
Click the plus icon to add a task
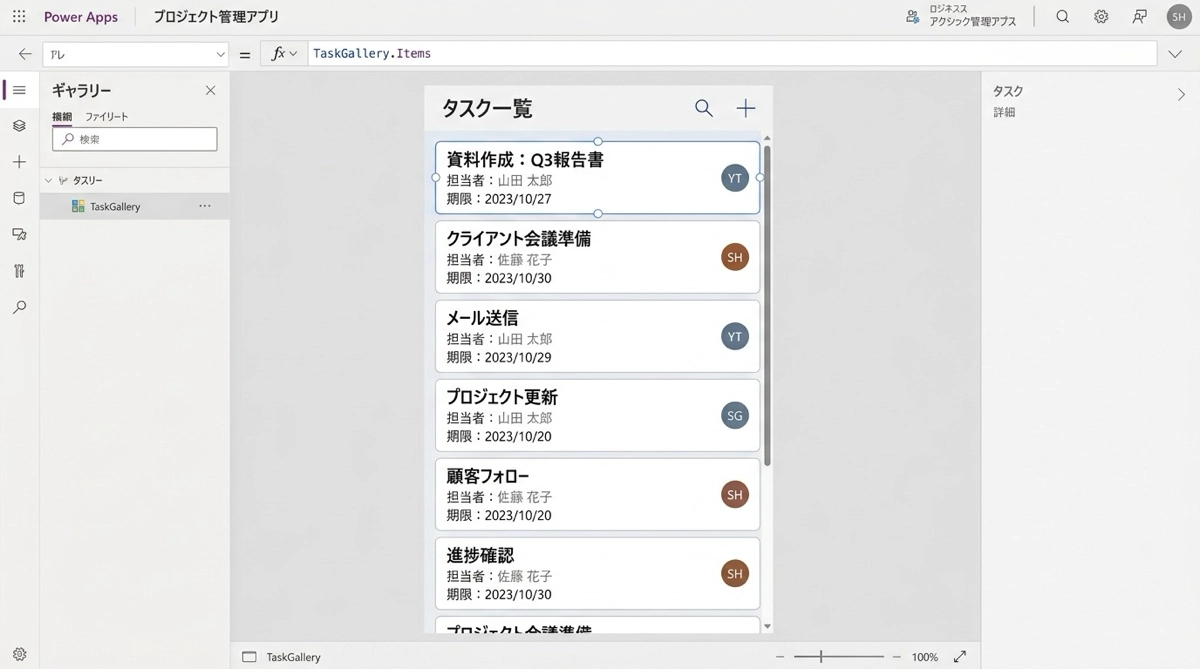click(746, 108)
